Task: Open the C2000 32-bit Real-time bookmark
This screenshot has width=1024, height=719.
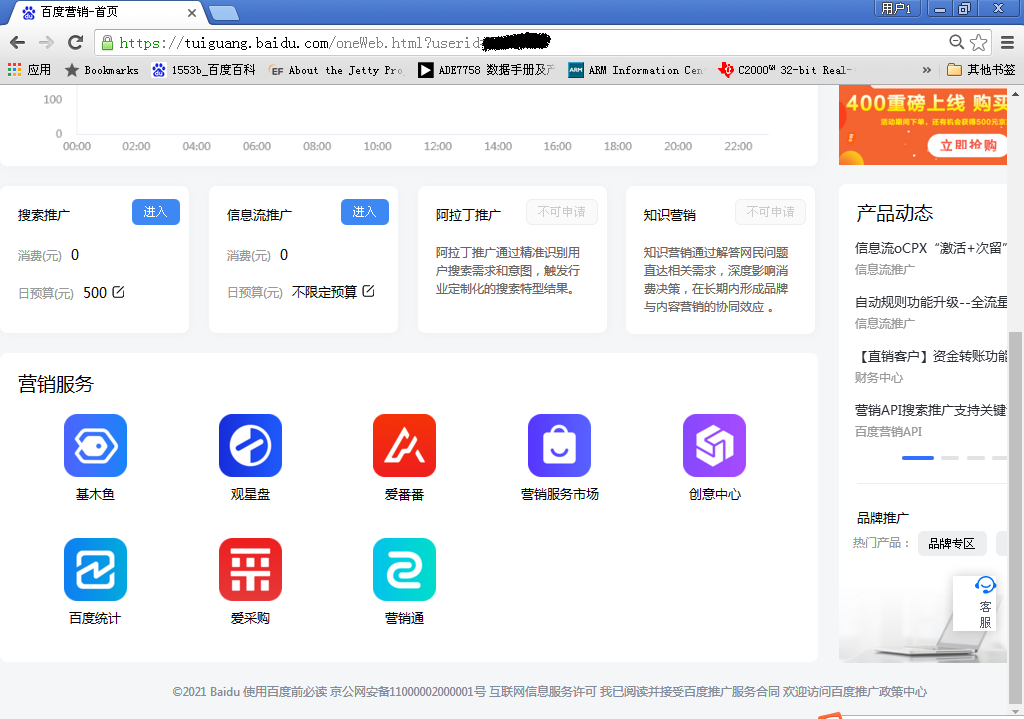Action: coord(786,70)
